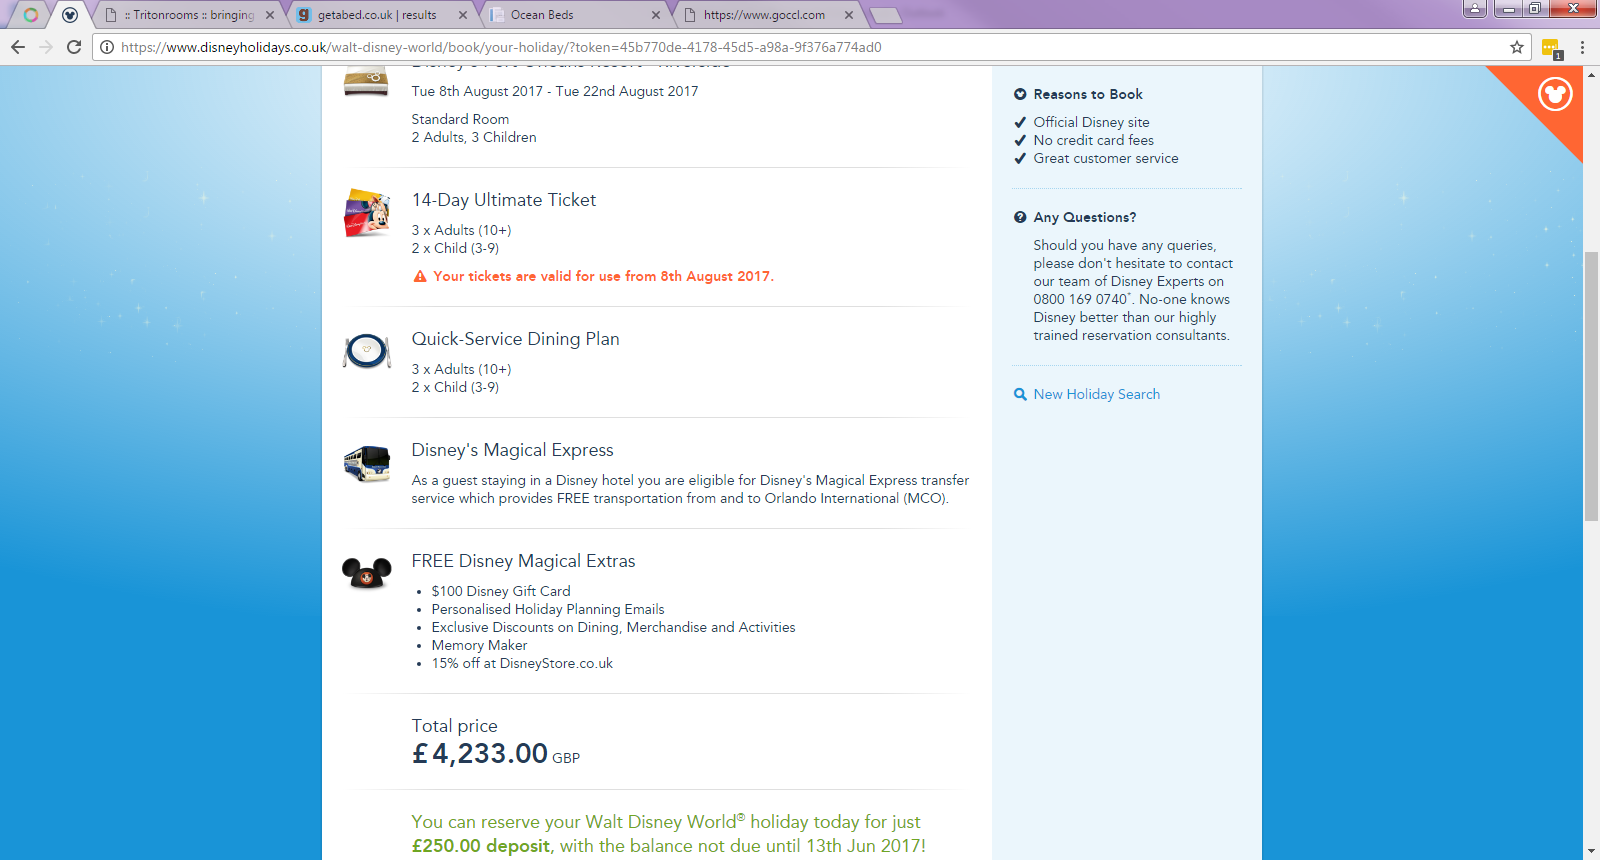Viewport: 1600px width, 860px height.
Task: Open the yellow extension icon in toolbar
Action: (1551, 48)
